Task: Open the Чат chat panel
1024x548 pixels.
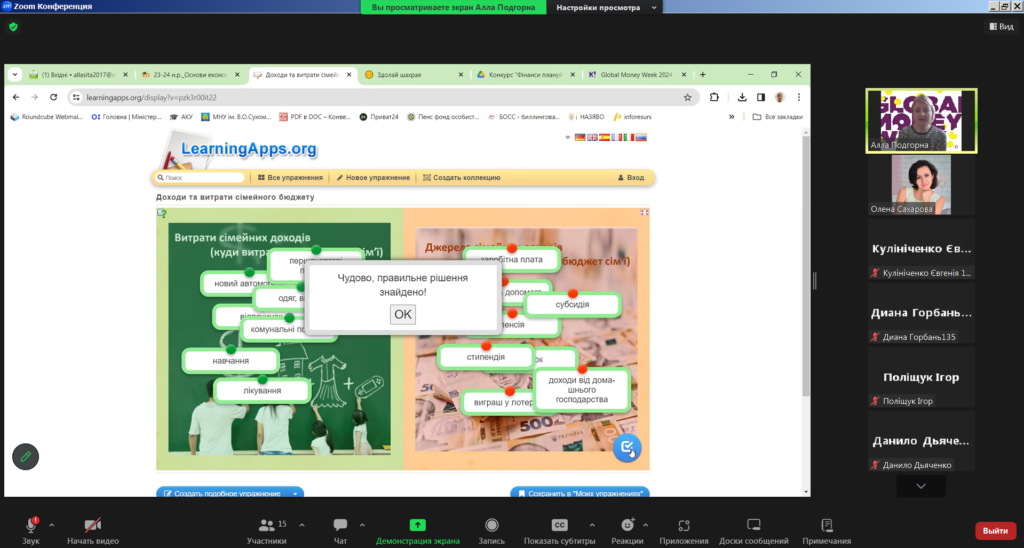Action: coord(340,530)
